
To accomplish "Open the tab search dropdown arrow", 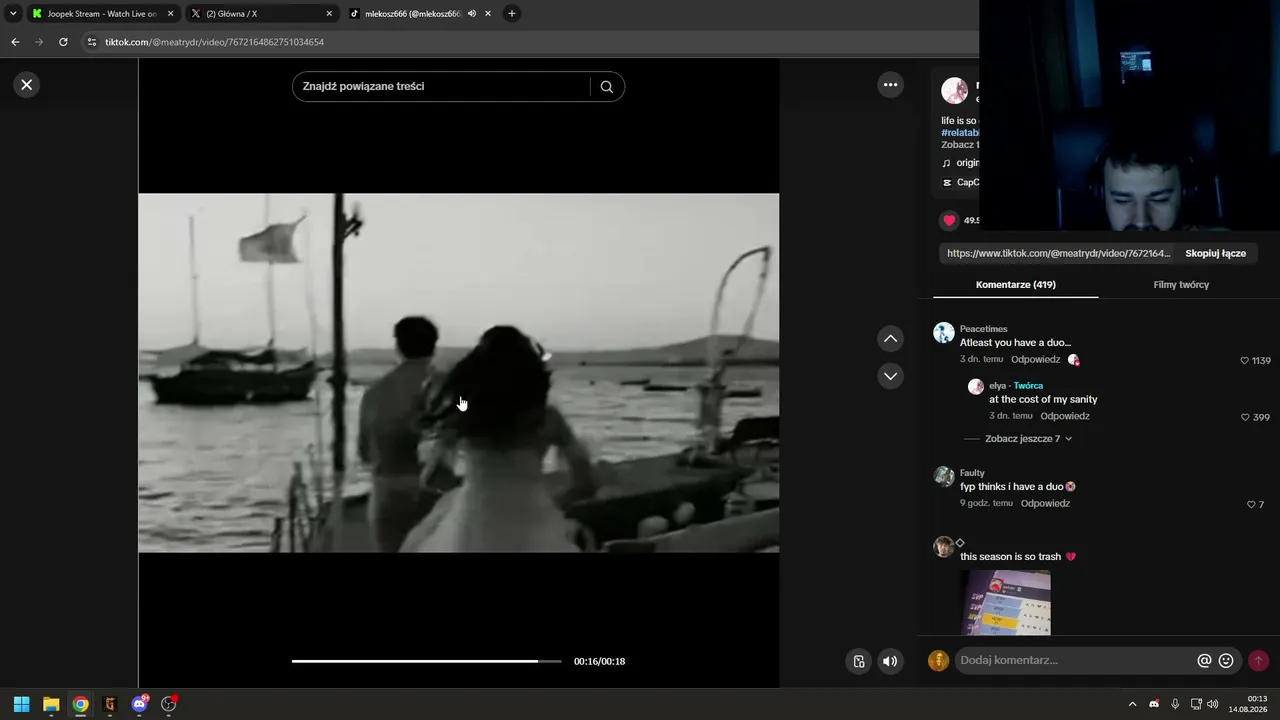I will (x=13, y=14).
